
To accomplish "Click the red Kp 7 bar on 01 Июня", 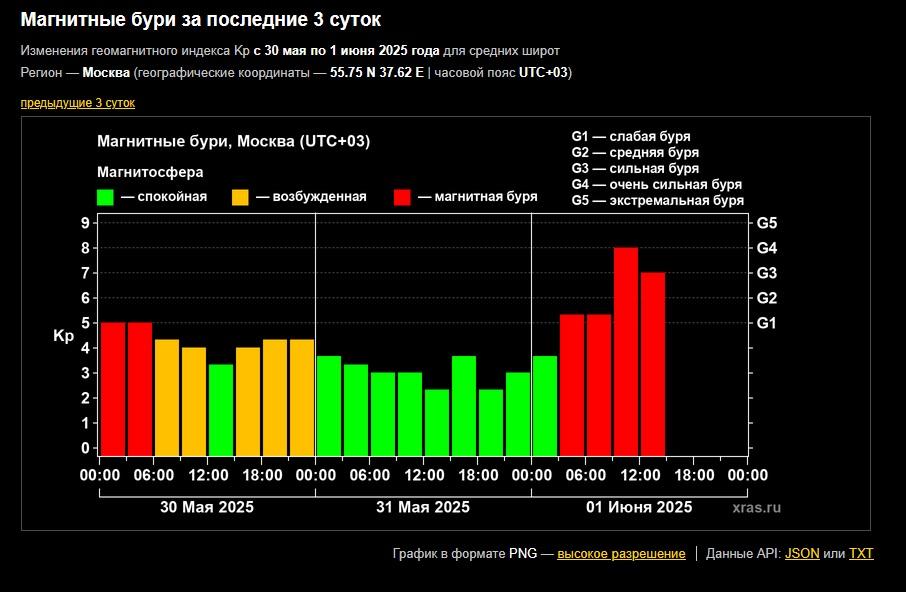I will click(653, 364).
